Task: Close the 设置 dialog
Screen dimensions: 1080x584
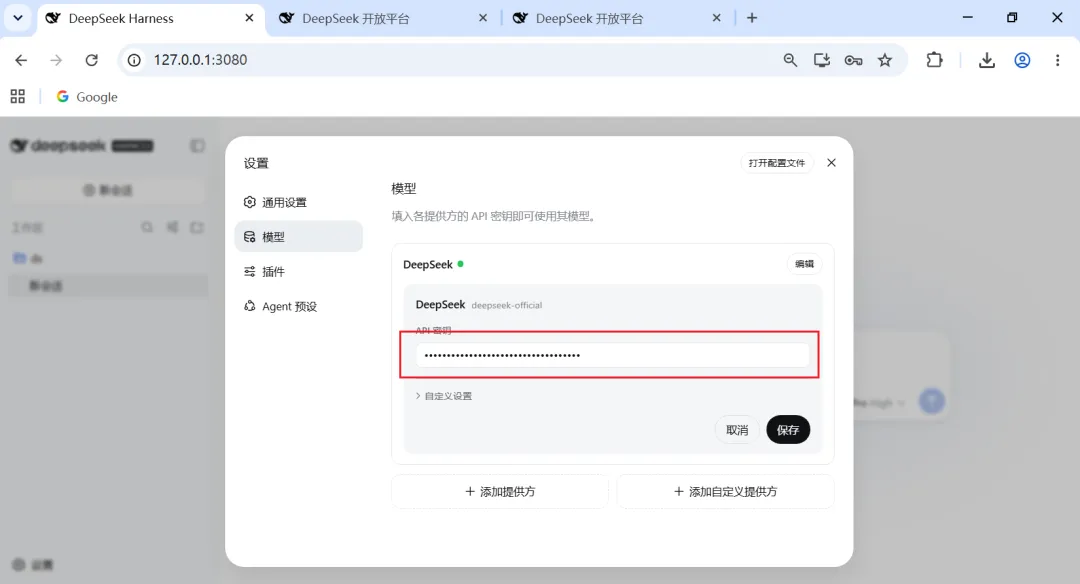Action: tap(831, 163)
